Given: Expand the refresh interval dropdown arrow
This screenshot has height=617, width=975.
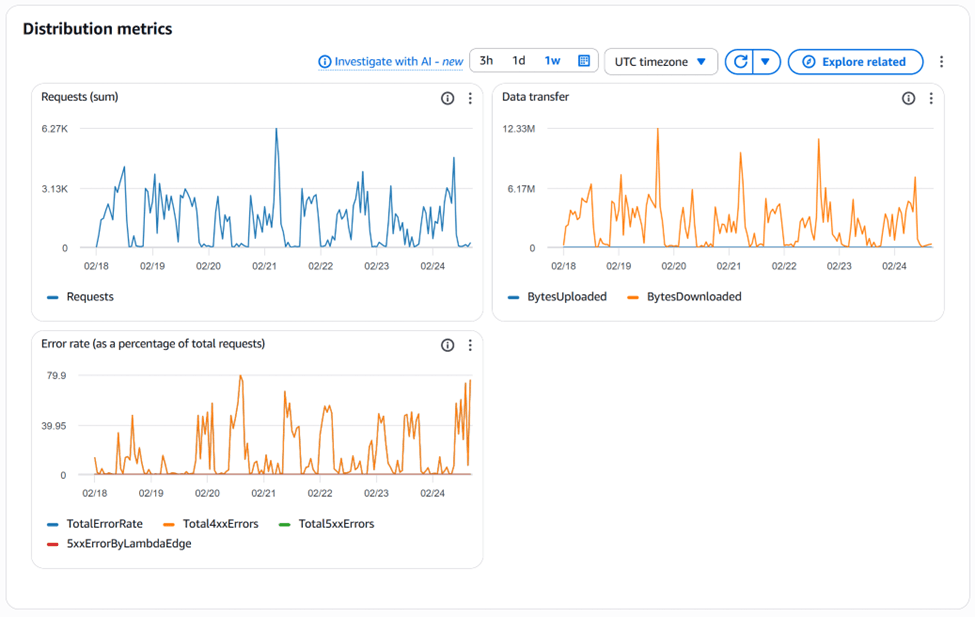Looking at the screenshot, I should click(765, 62).
